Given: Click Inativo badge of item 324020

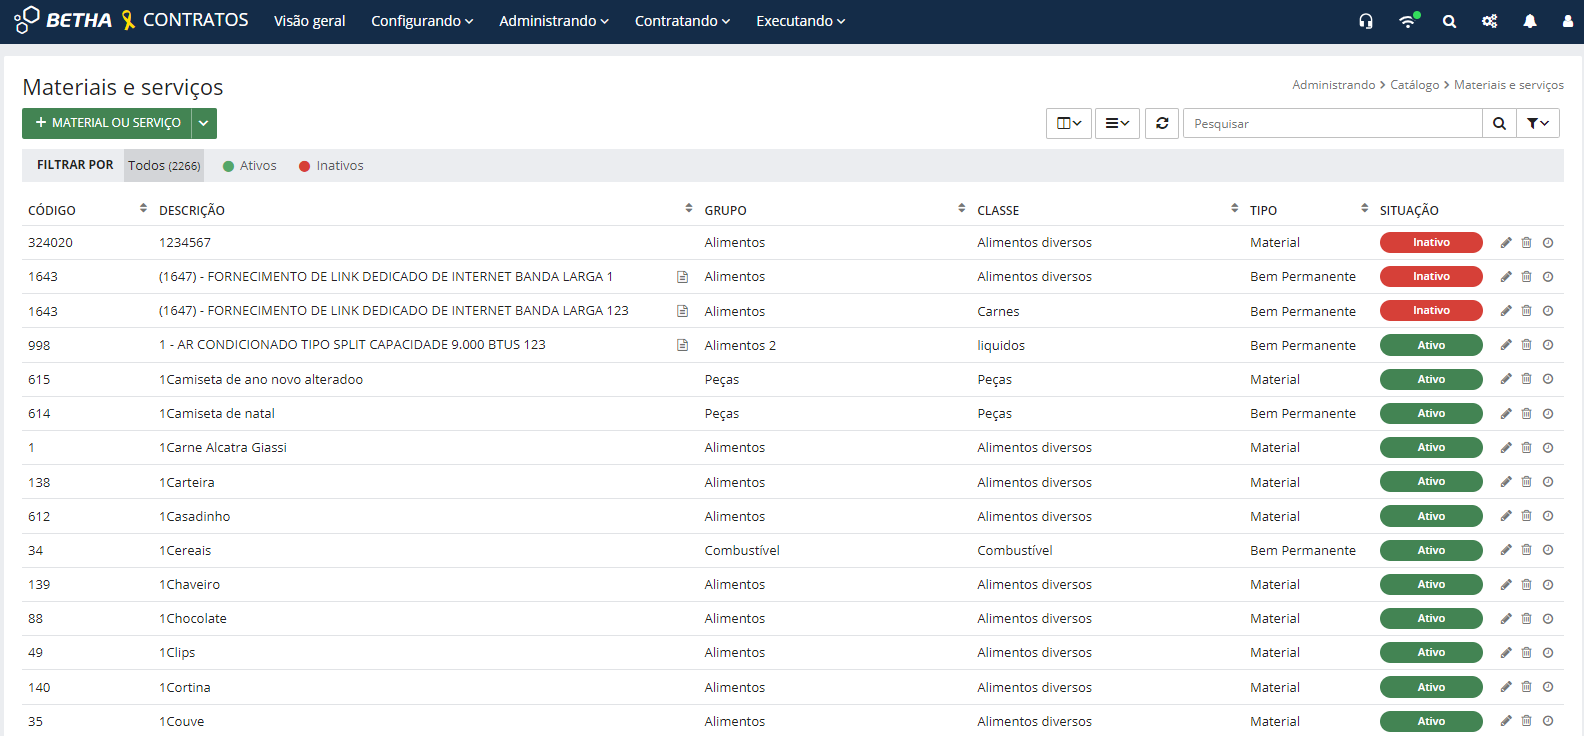Looking at the screenshot, I should pyautogui.click(x=1431, y=243).
